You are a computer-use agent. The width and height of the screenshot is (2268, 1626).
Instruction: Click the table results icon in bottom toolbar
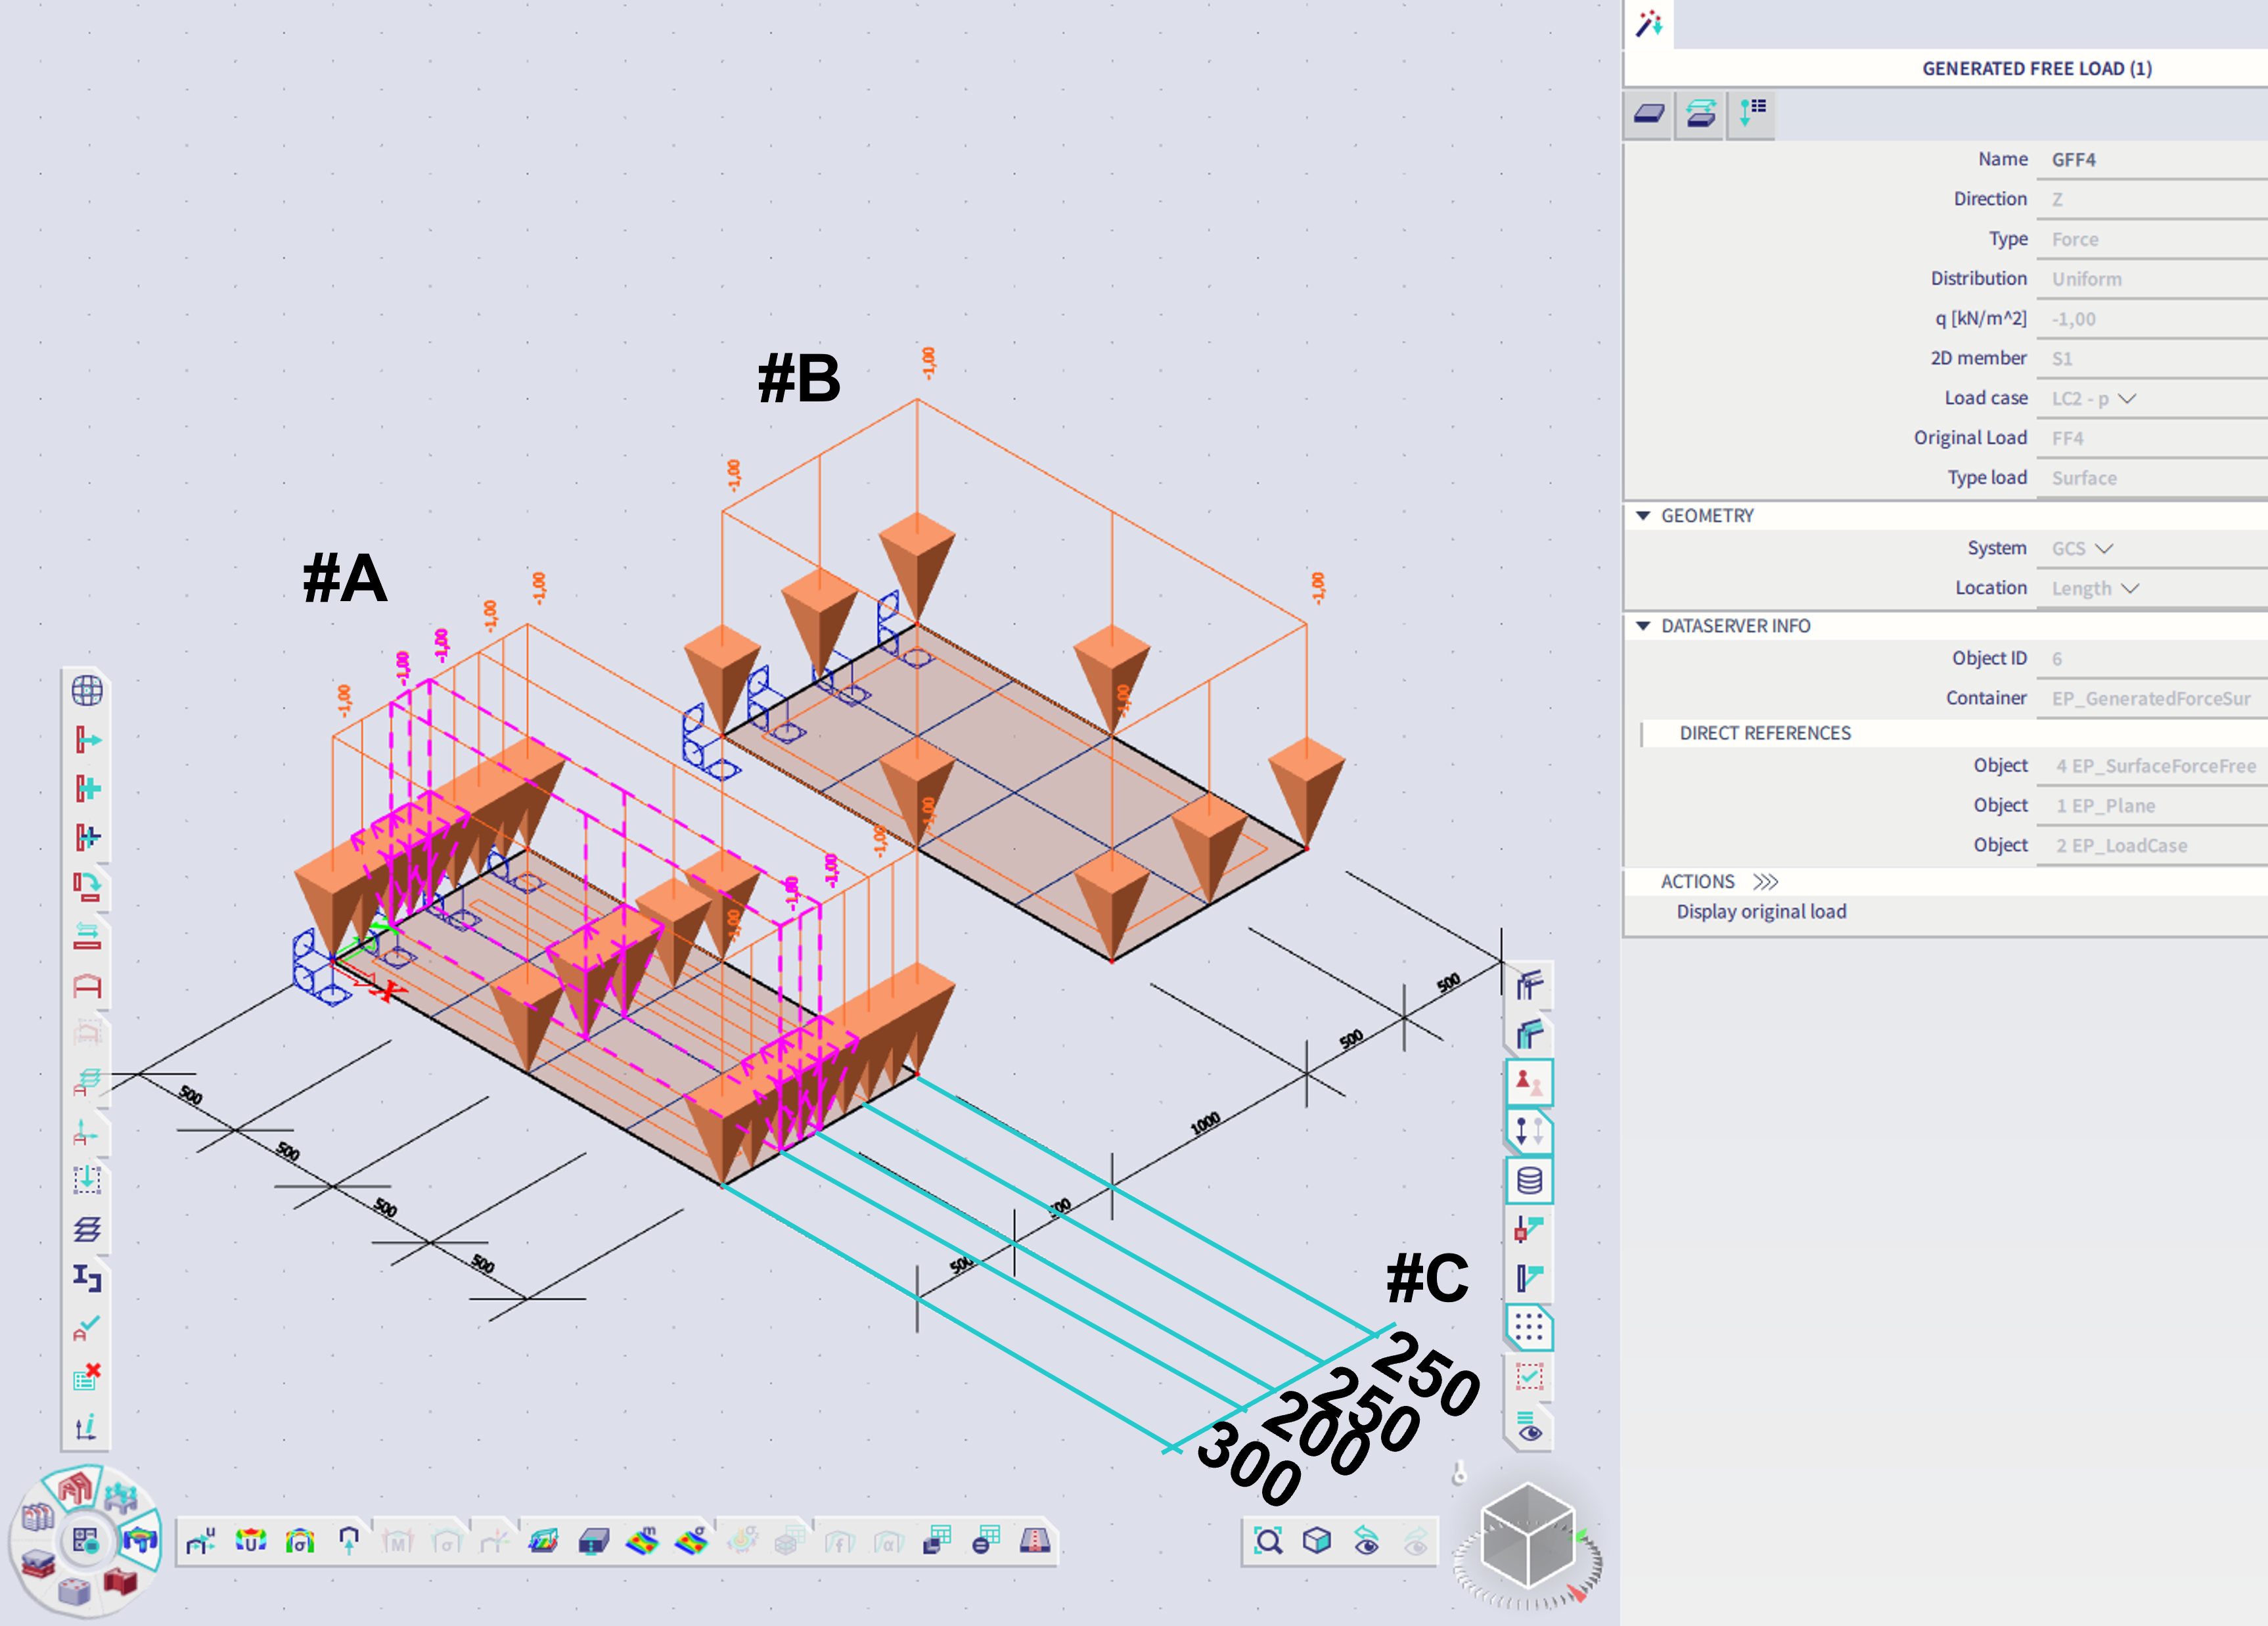tap(938, 1541)
